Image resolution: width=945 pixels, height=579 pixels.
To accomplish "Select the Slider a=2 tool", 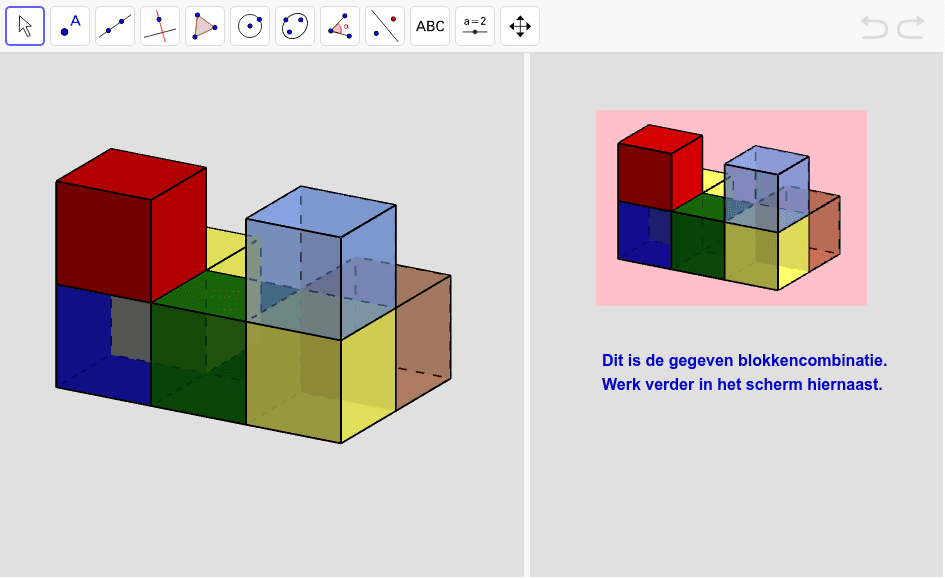I will pyautogui.click(x=475, y=26).
